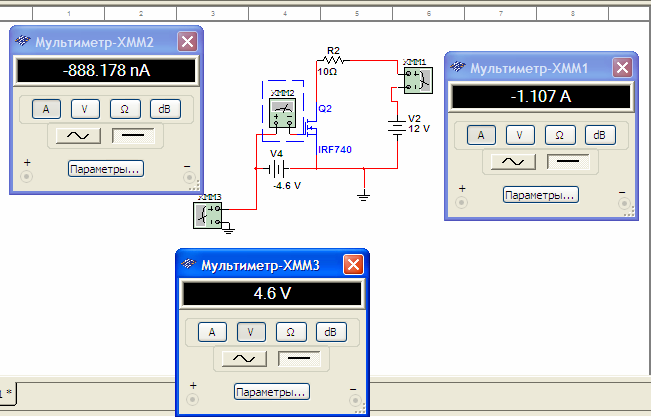
Task: Open Параметры settings in Multimeter-XMM1
Action: [541, 195]
